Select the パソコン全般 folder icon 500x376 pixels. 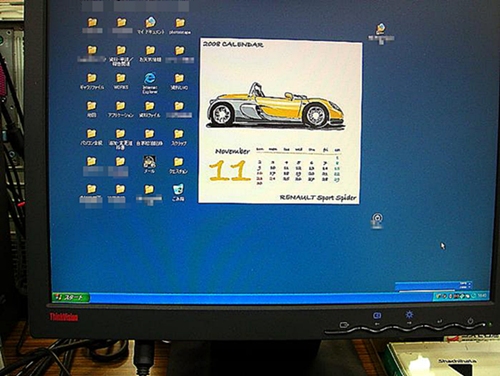91,138
